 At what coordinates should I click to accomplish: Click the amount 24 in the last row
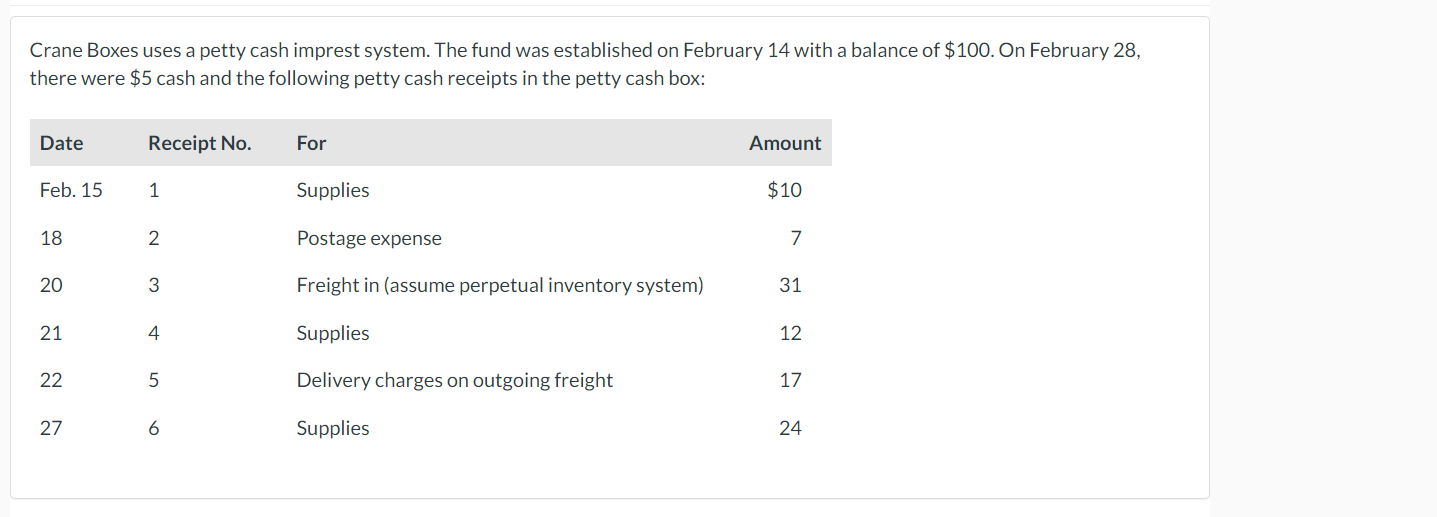(790, 428)
